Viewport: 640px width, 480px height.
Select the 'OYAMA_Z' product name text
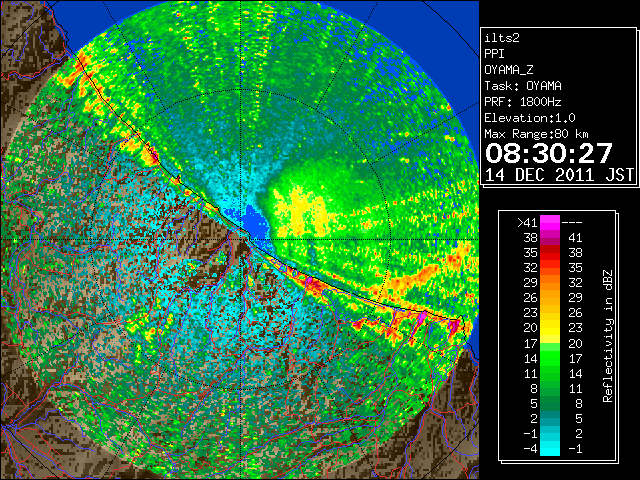[x=509, y=70]
